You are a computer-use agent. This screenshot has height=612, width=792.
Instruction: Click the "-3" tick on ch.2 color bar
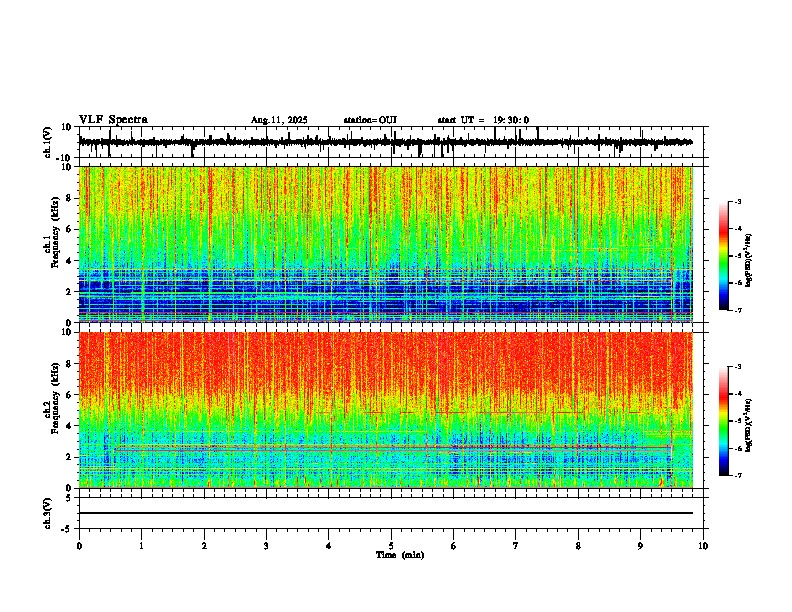pos(737,367)
